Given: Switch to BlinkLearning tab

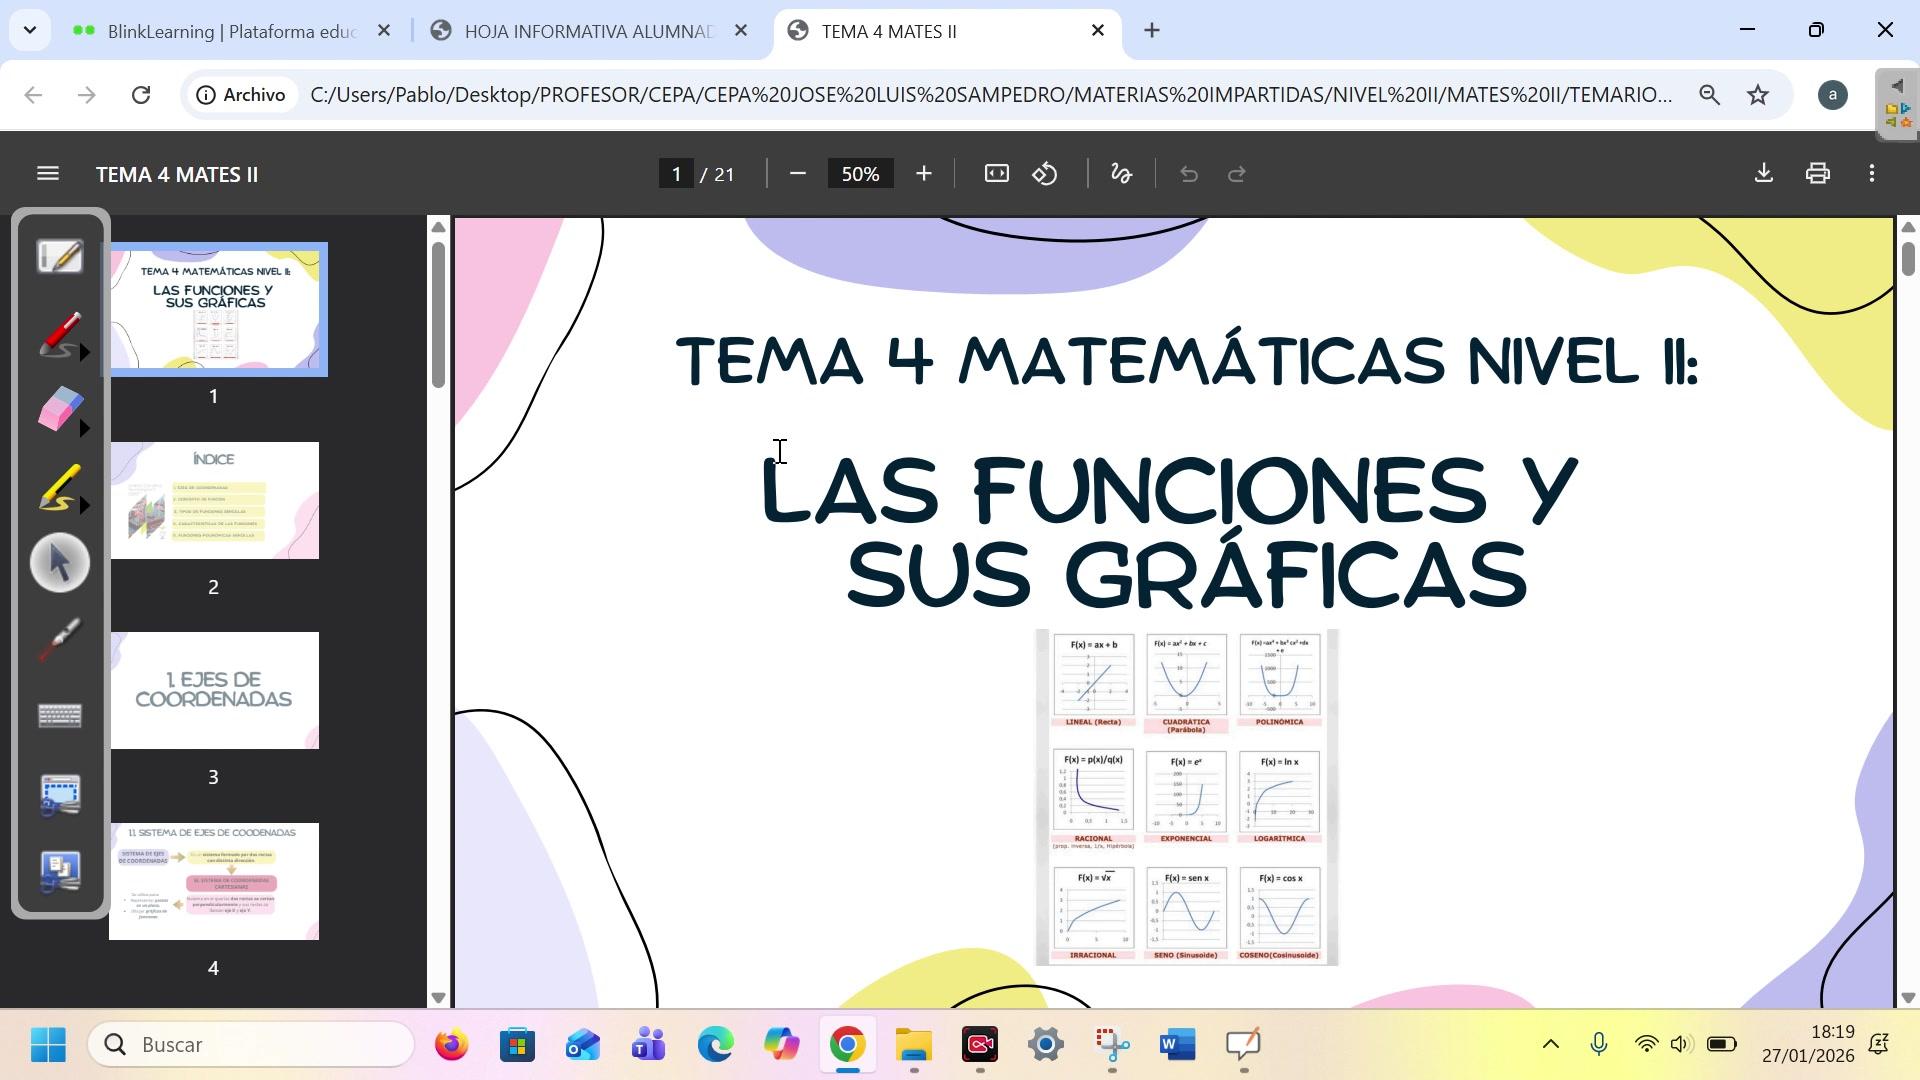Looking at the screenshot, I should pyautogui.click(x=230, y=31).
